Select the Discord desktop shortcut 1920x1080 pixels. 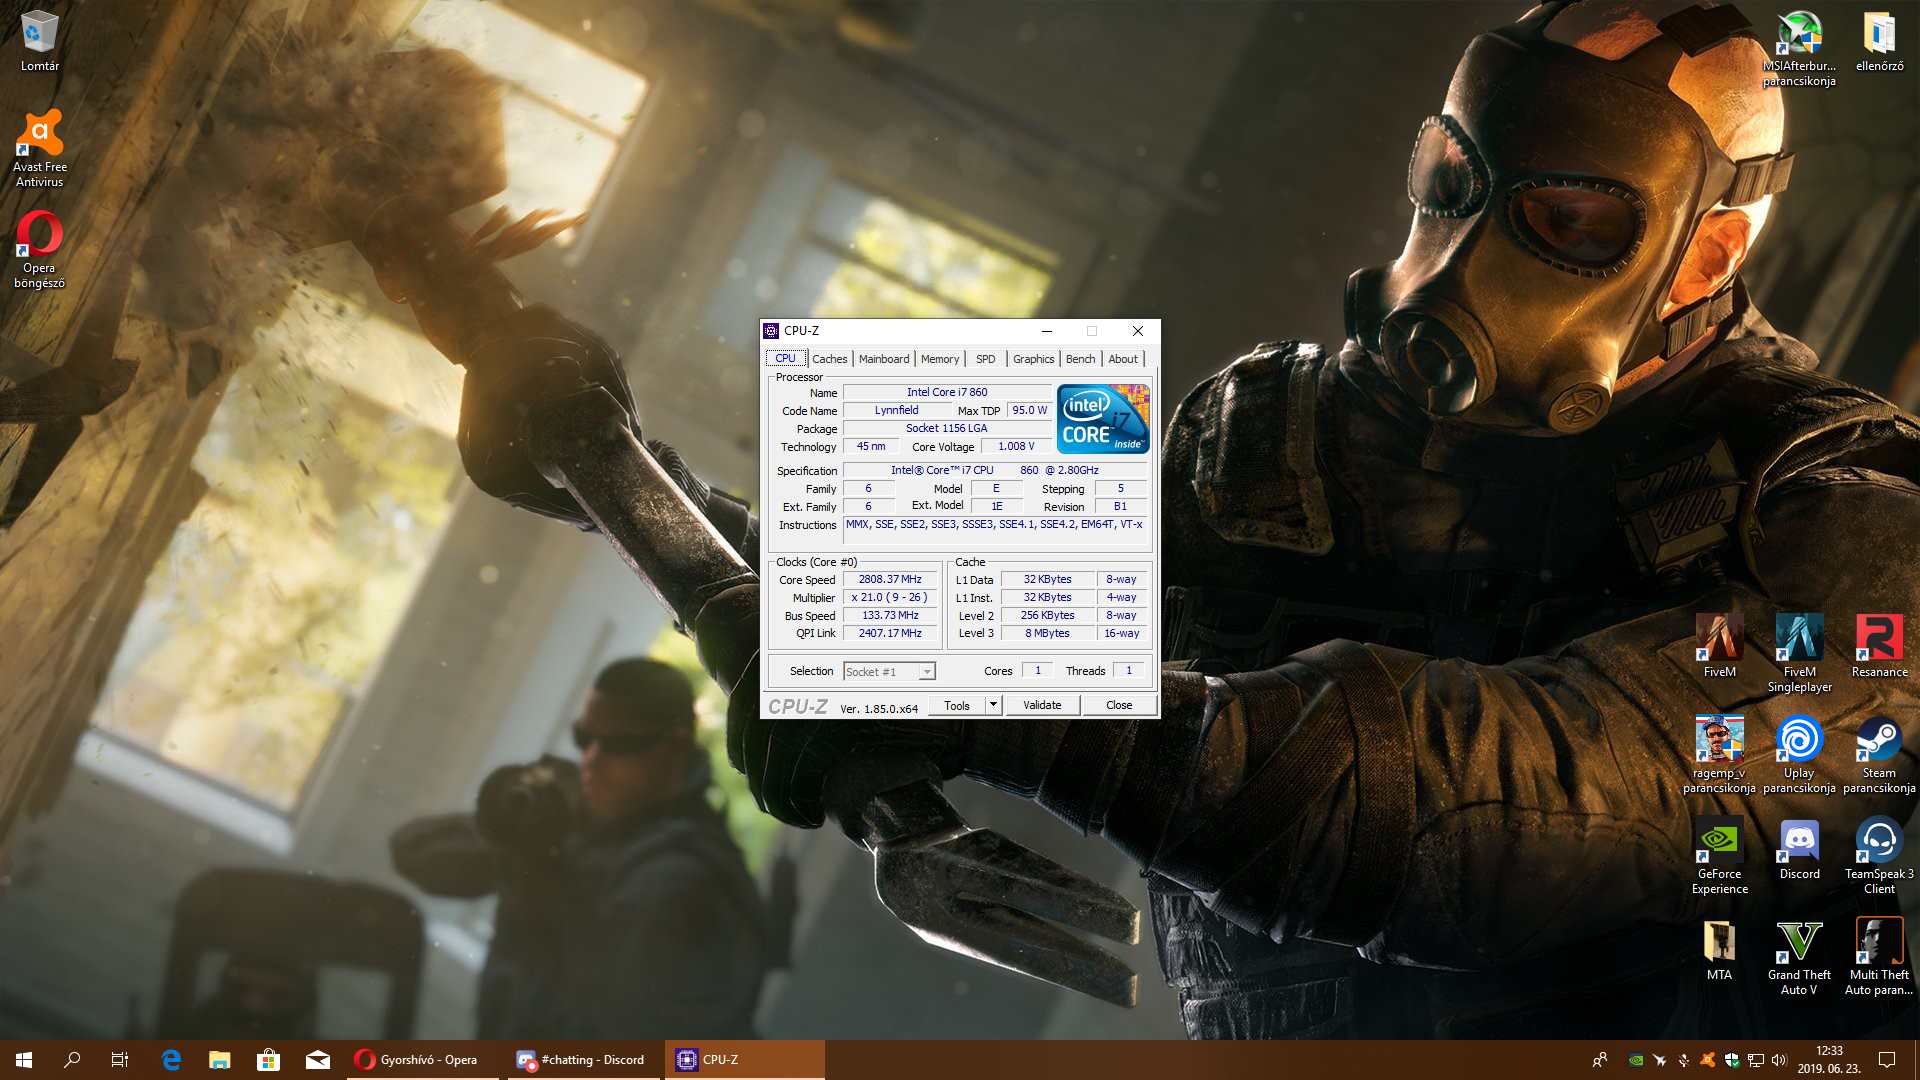tap(1799, 849)
